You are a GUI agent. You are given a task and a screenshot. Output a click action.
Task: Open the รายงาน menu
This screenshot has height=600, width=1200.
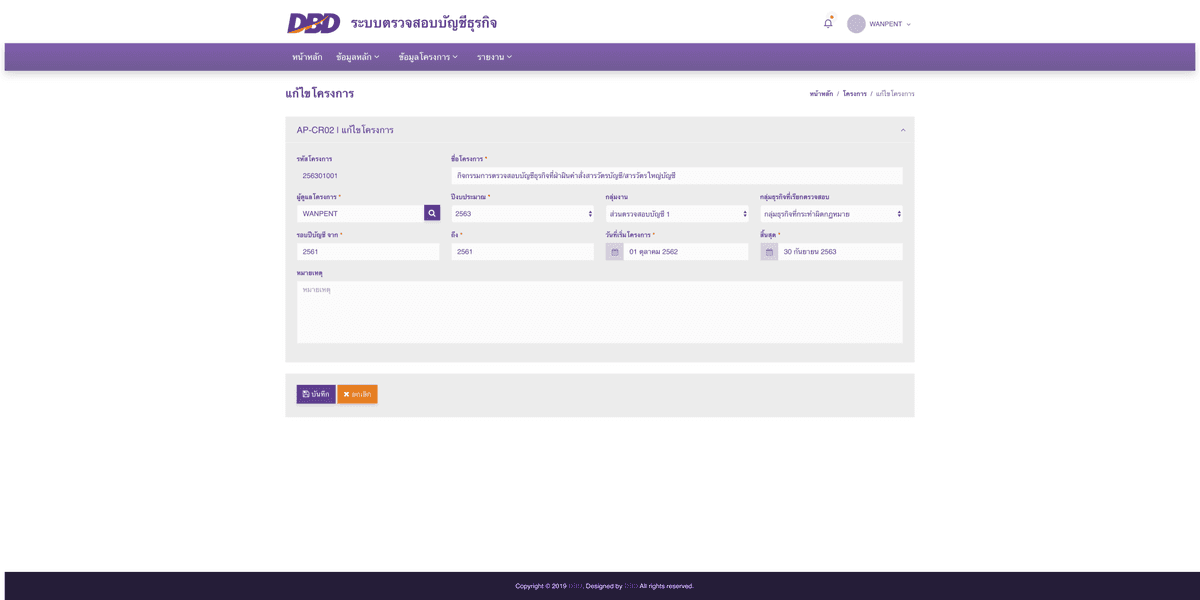494,57
